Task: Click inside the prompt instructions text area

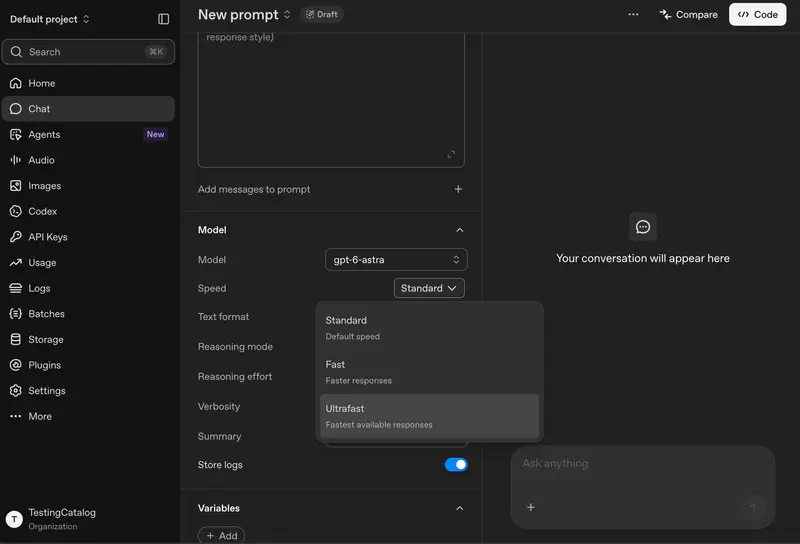Action: (331, 100)
